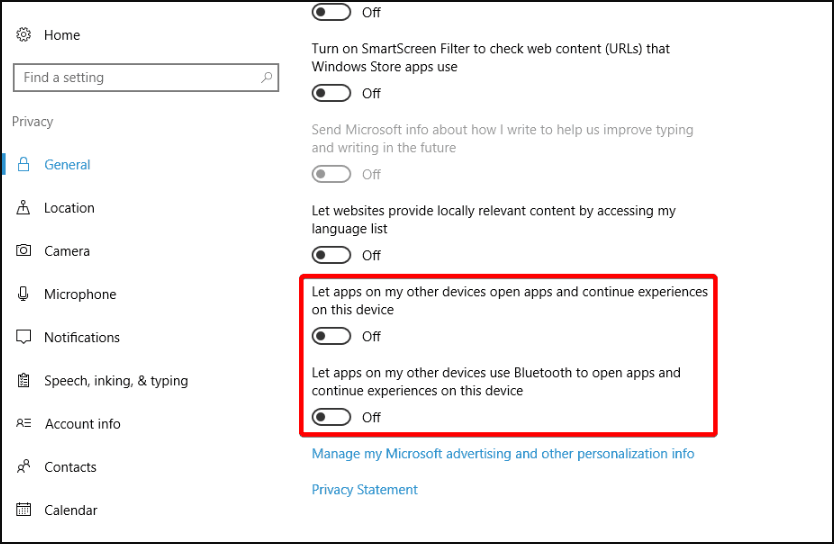This screenshot has height=544, width=834.
Task: Go to Account info privacy settings
Action: click(82, 424)
